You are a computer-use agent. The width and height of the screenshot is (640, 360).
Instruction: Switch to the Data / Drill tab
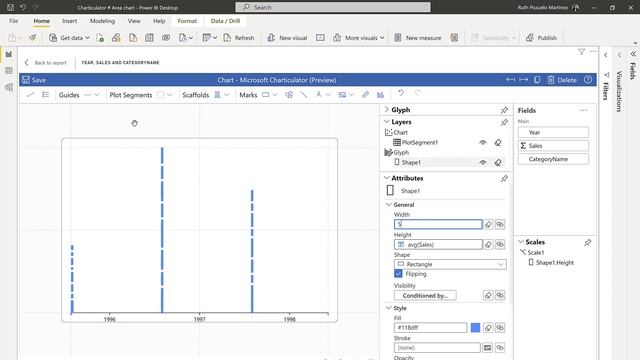225,21
